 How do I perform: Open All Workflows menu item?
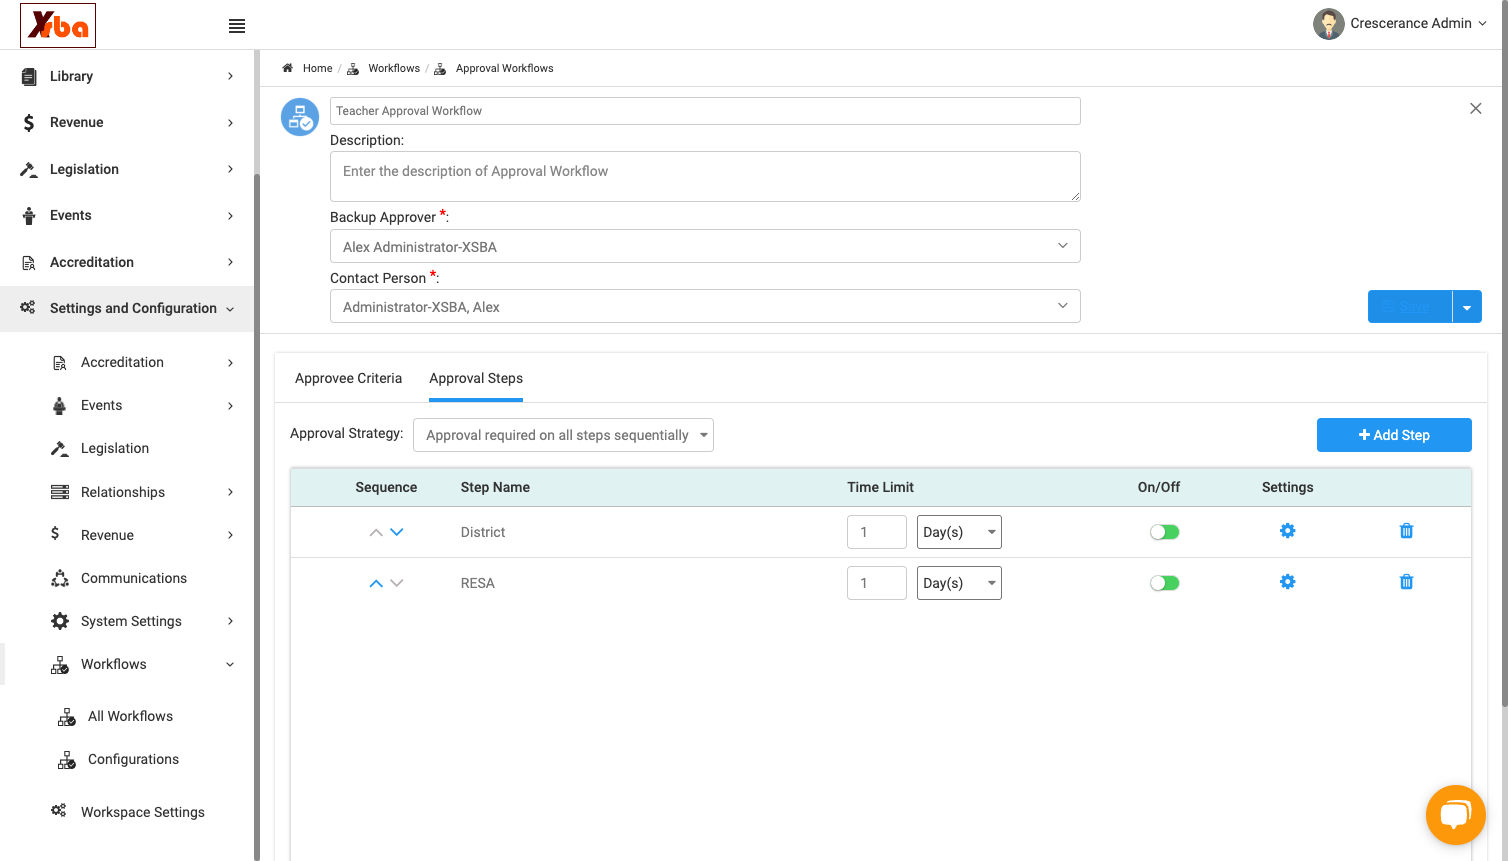(130, 716)
